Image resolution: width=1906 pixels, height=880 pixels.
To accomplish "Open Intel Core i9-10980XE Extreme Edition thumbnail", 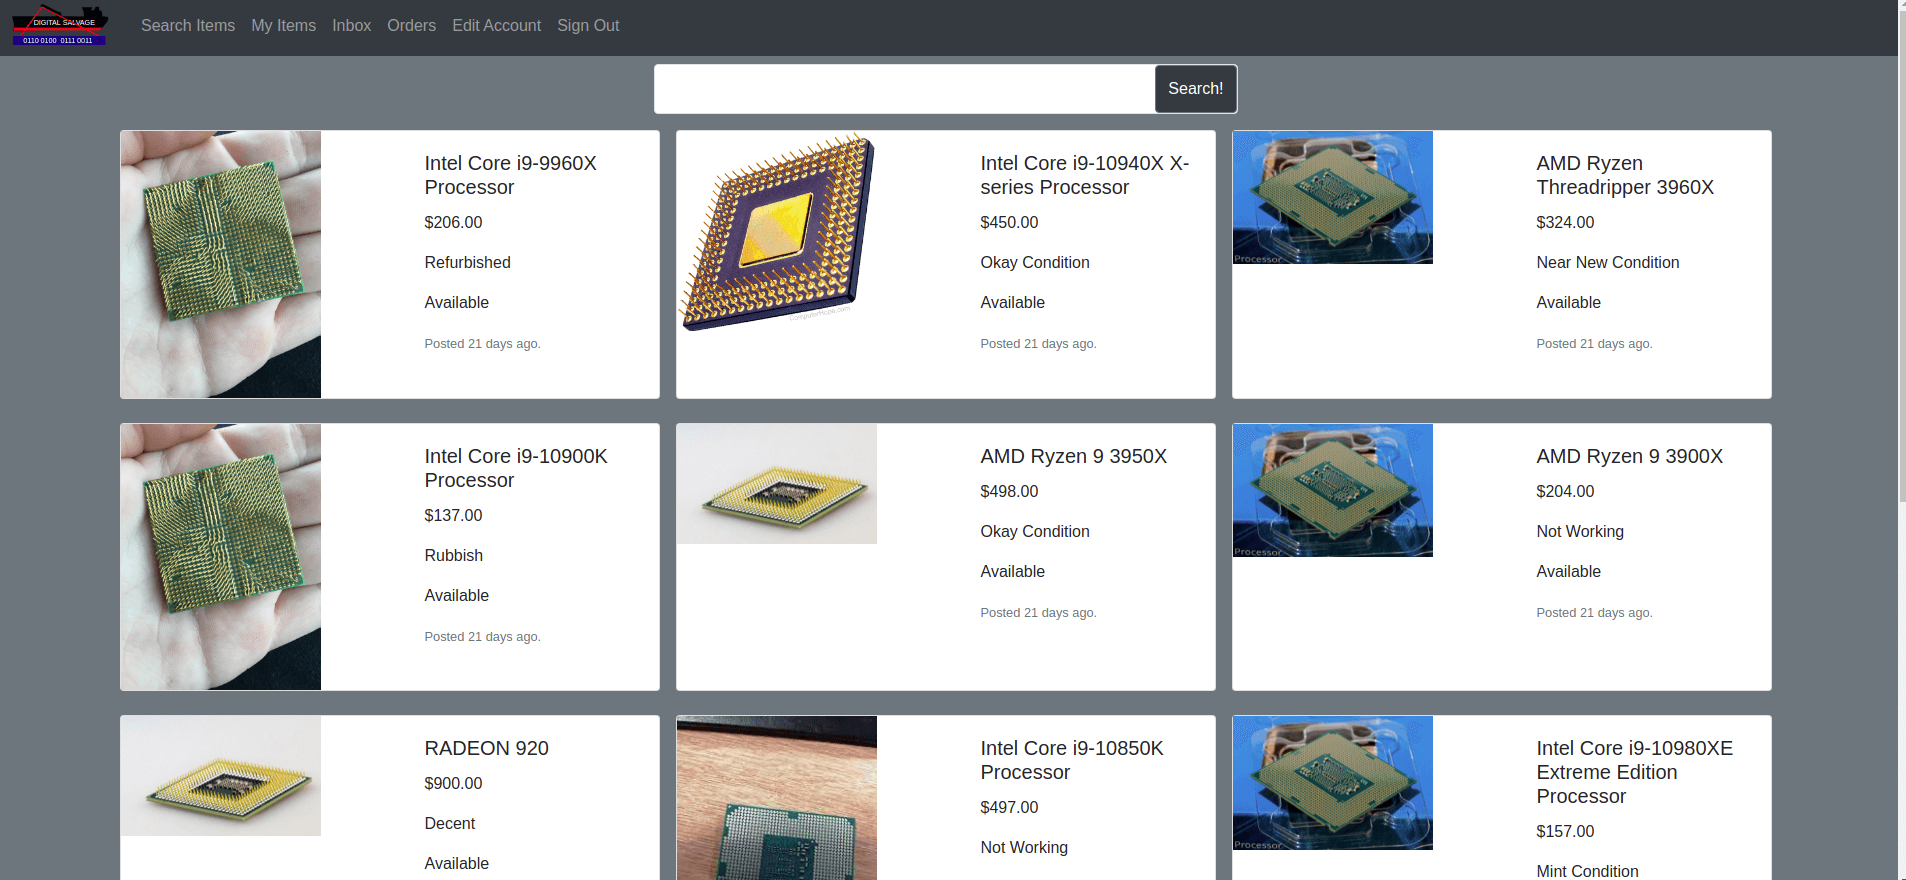I will (x=1333, y=783).
